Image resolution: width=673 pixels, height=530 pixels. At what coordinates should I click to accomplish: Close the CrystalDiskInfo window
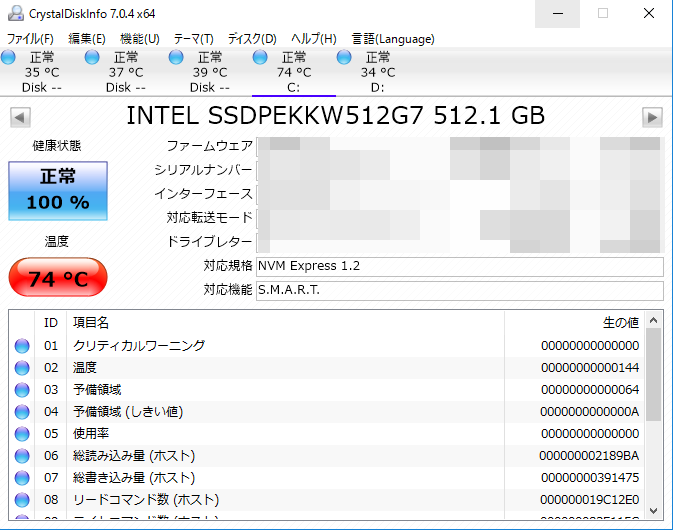tap(649, 14)
